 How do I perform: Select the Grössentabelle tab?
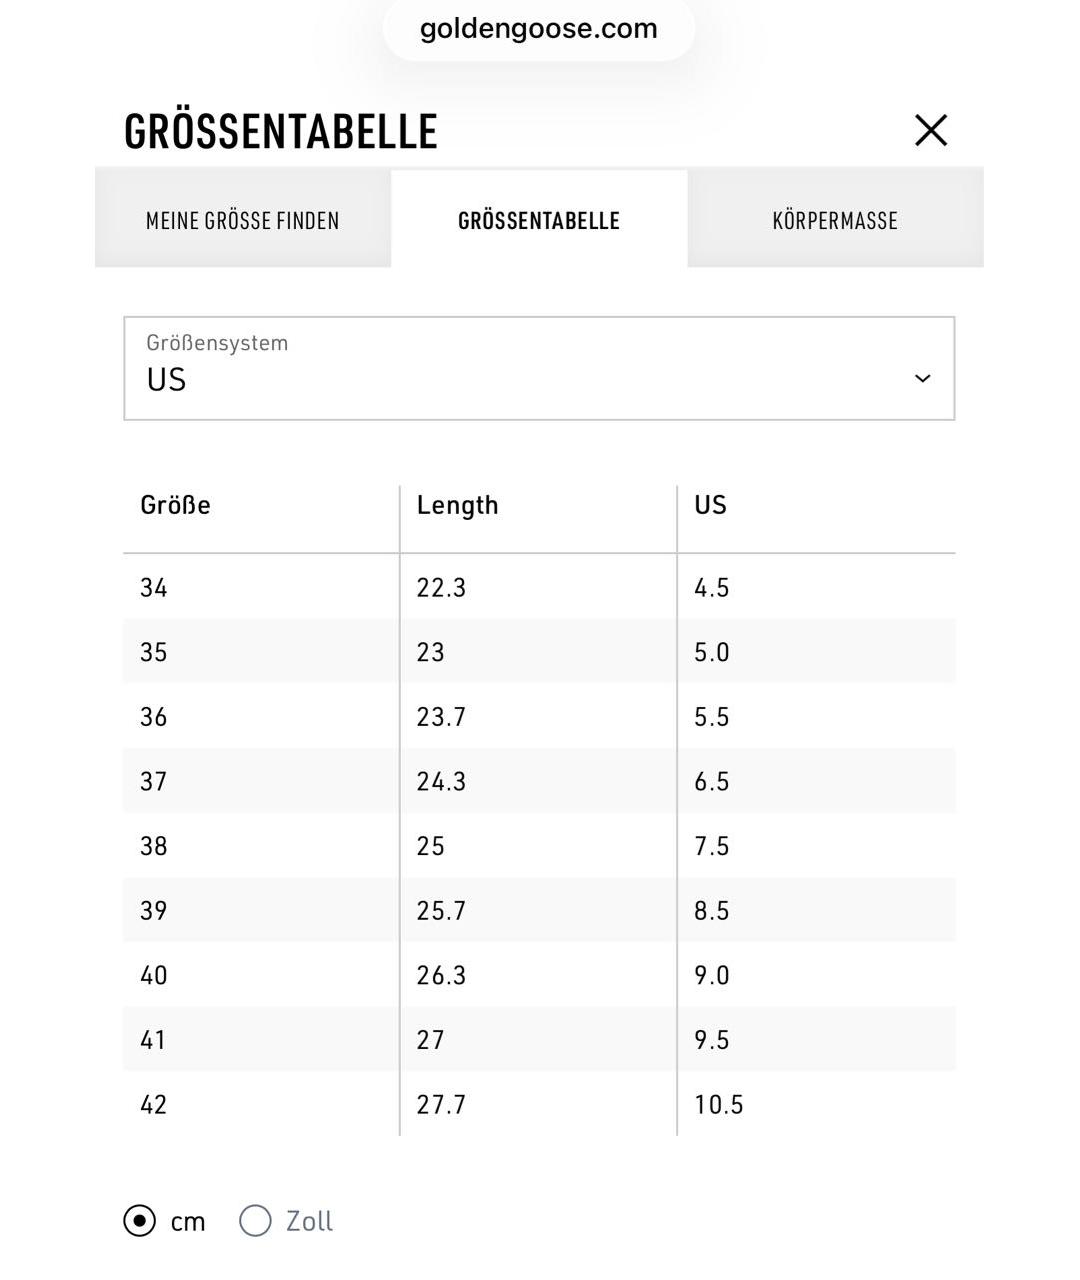coord(539,219)
